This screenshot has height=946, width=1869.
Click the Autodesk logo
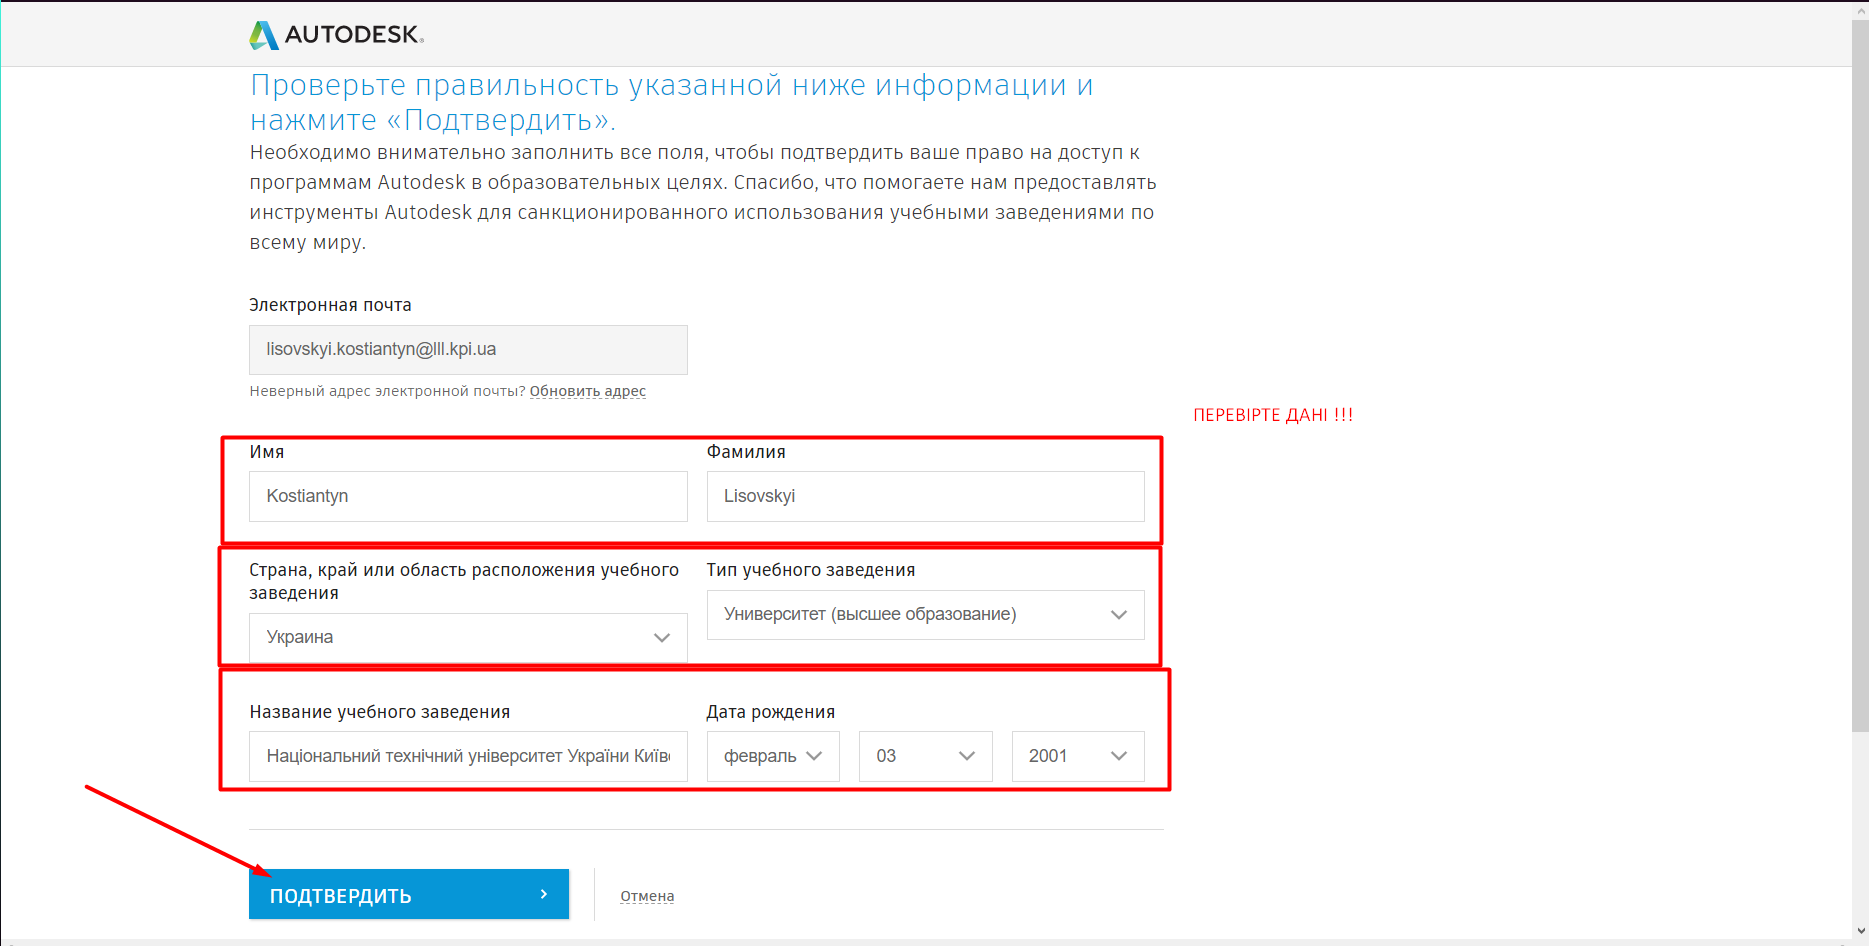tap(337, 35)
